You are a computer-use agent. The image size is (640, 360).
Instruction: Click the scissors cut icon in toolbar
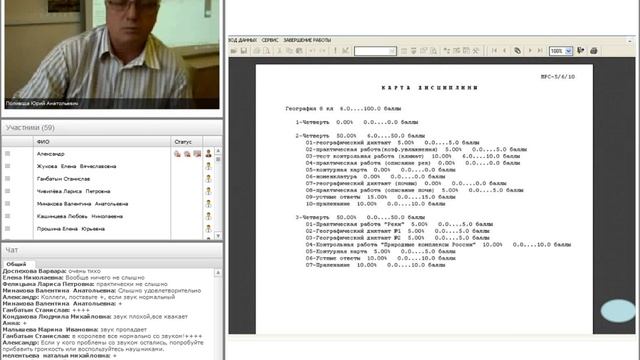tap(279, 51)
